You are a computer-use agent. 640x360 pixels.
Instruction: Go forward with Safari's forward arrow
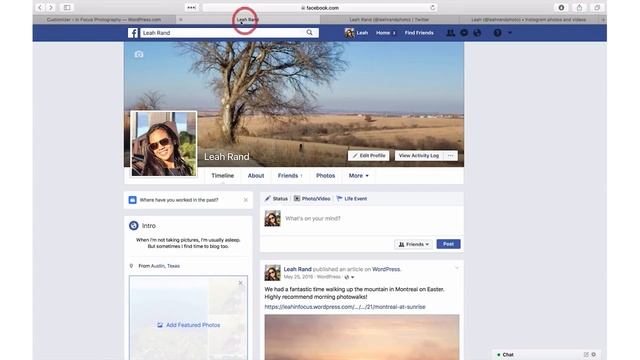click(x=51, y=7)
